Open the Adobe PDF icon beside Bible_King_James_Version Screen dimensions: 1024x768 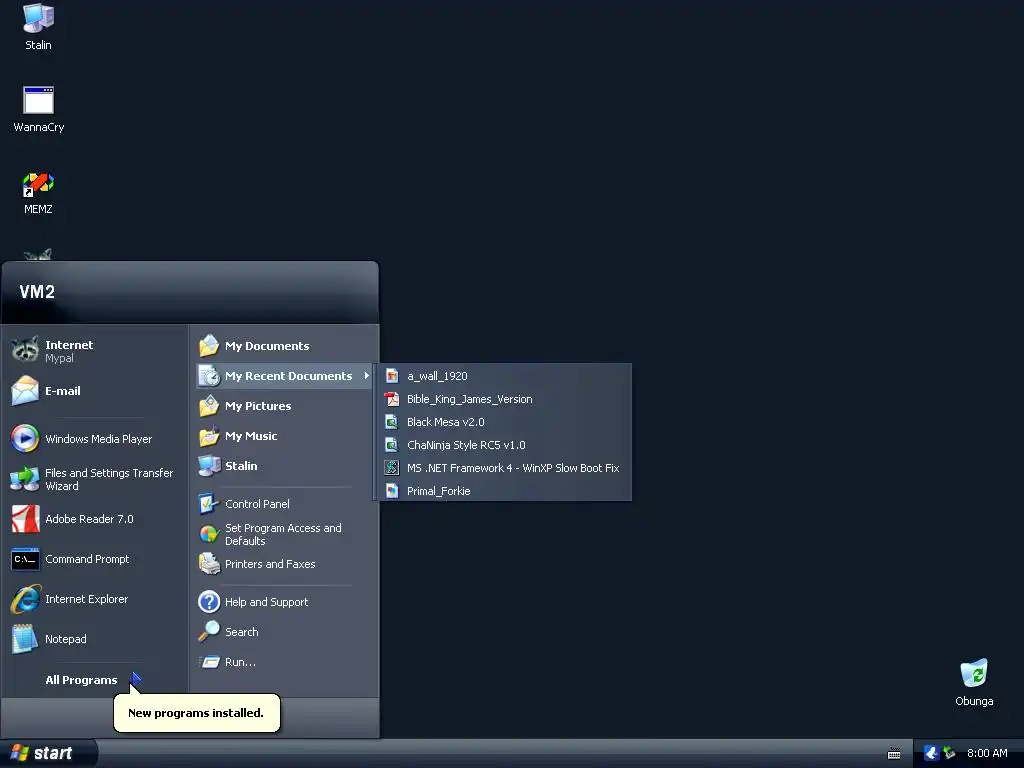click(x=392, y=399)
